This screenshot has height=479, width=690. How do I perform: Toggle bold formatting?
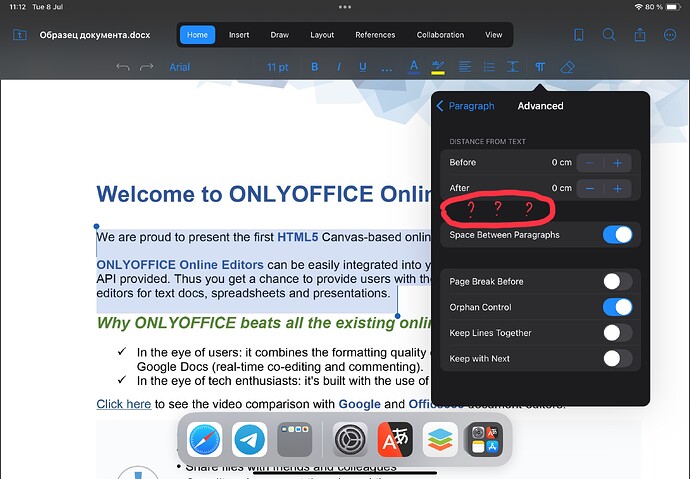(x=314, y=67)
